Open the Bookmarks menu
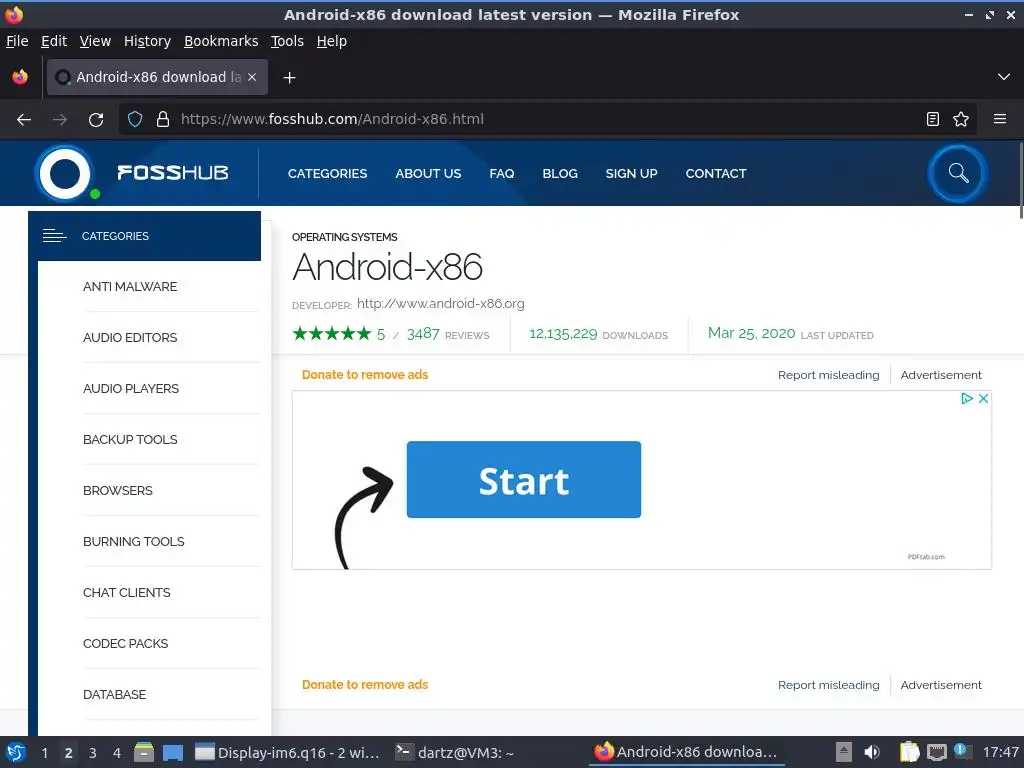 pos(221,41)
